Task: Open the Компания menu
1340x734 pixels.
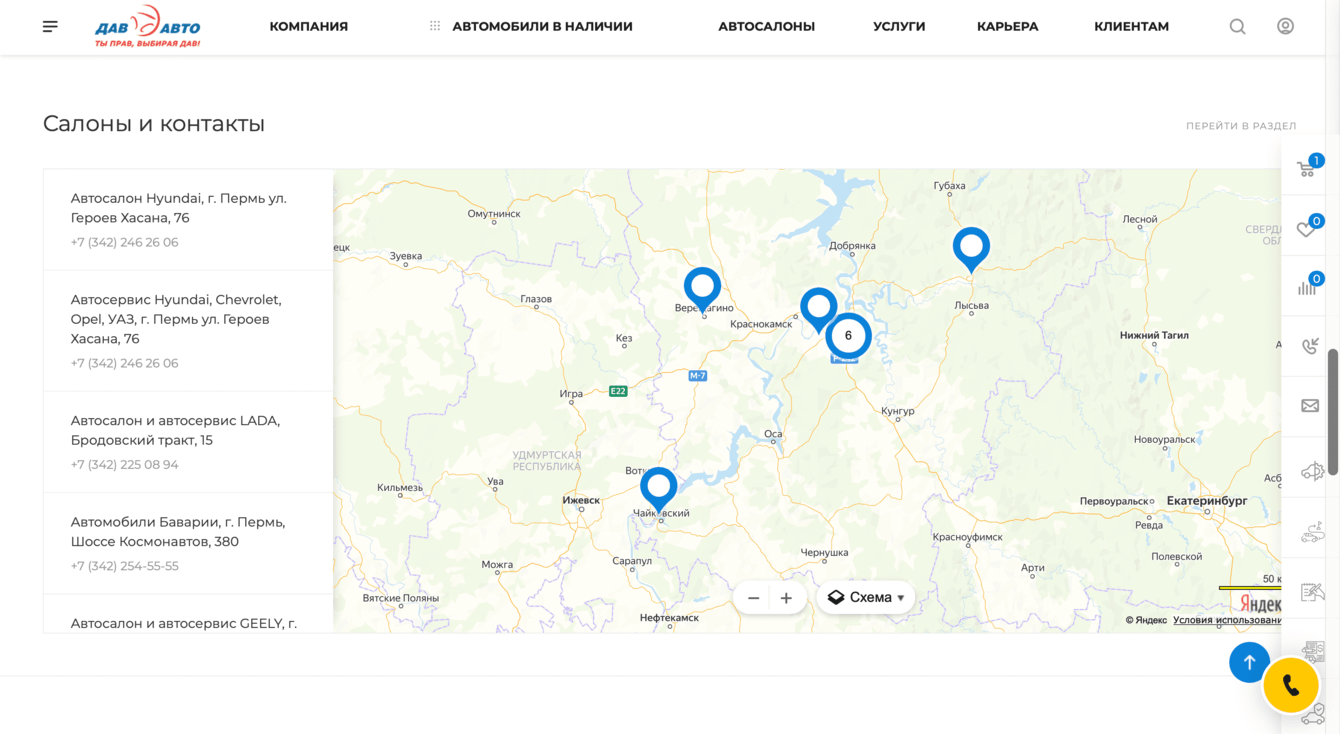Action: (309, 27)
